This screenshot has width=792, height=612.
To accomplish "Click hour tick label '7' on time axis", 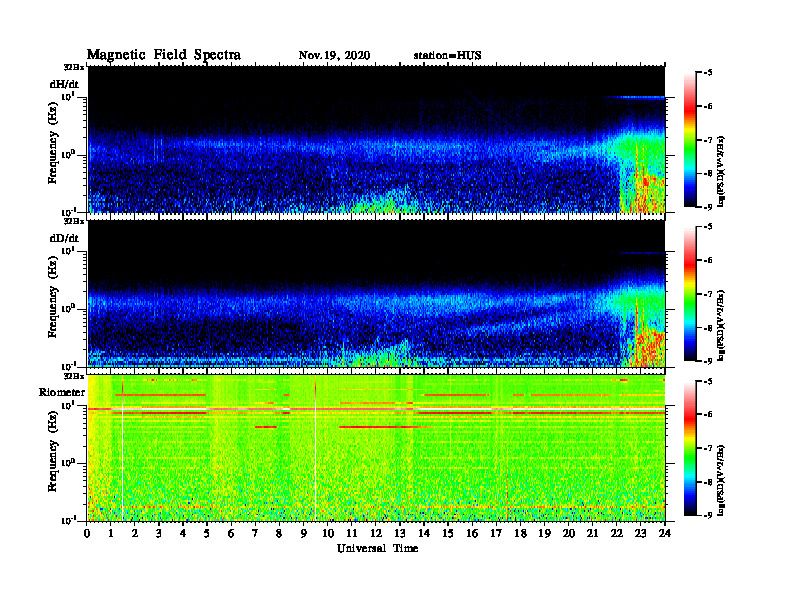I will (256, 534).
